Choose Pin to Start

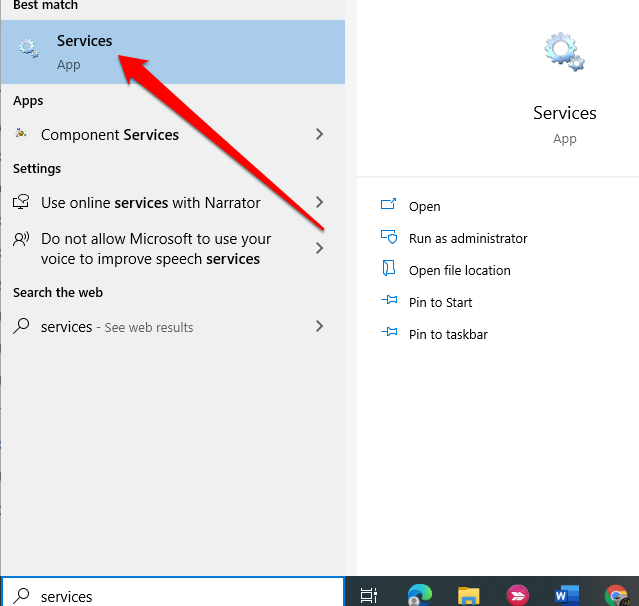440,302
